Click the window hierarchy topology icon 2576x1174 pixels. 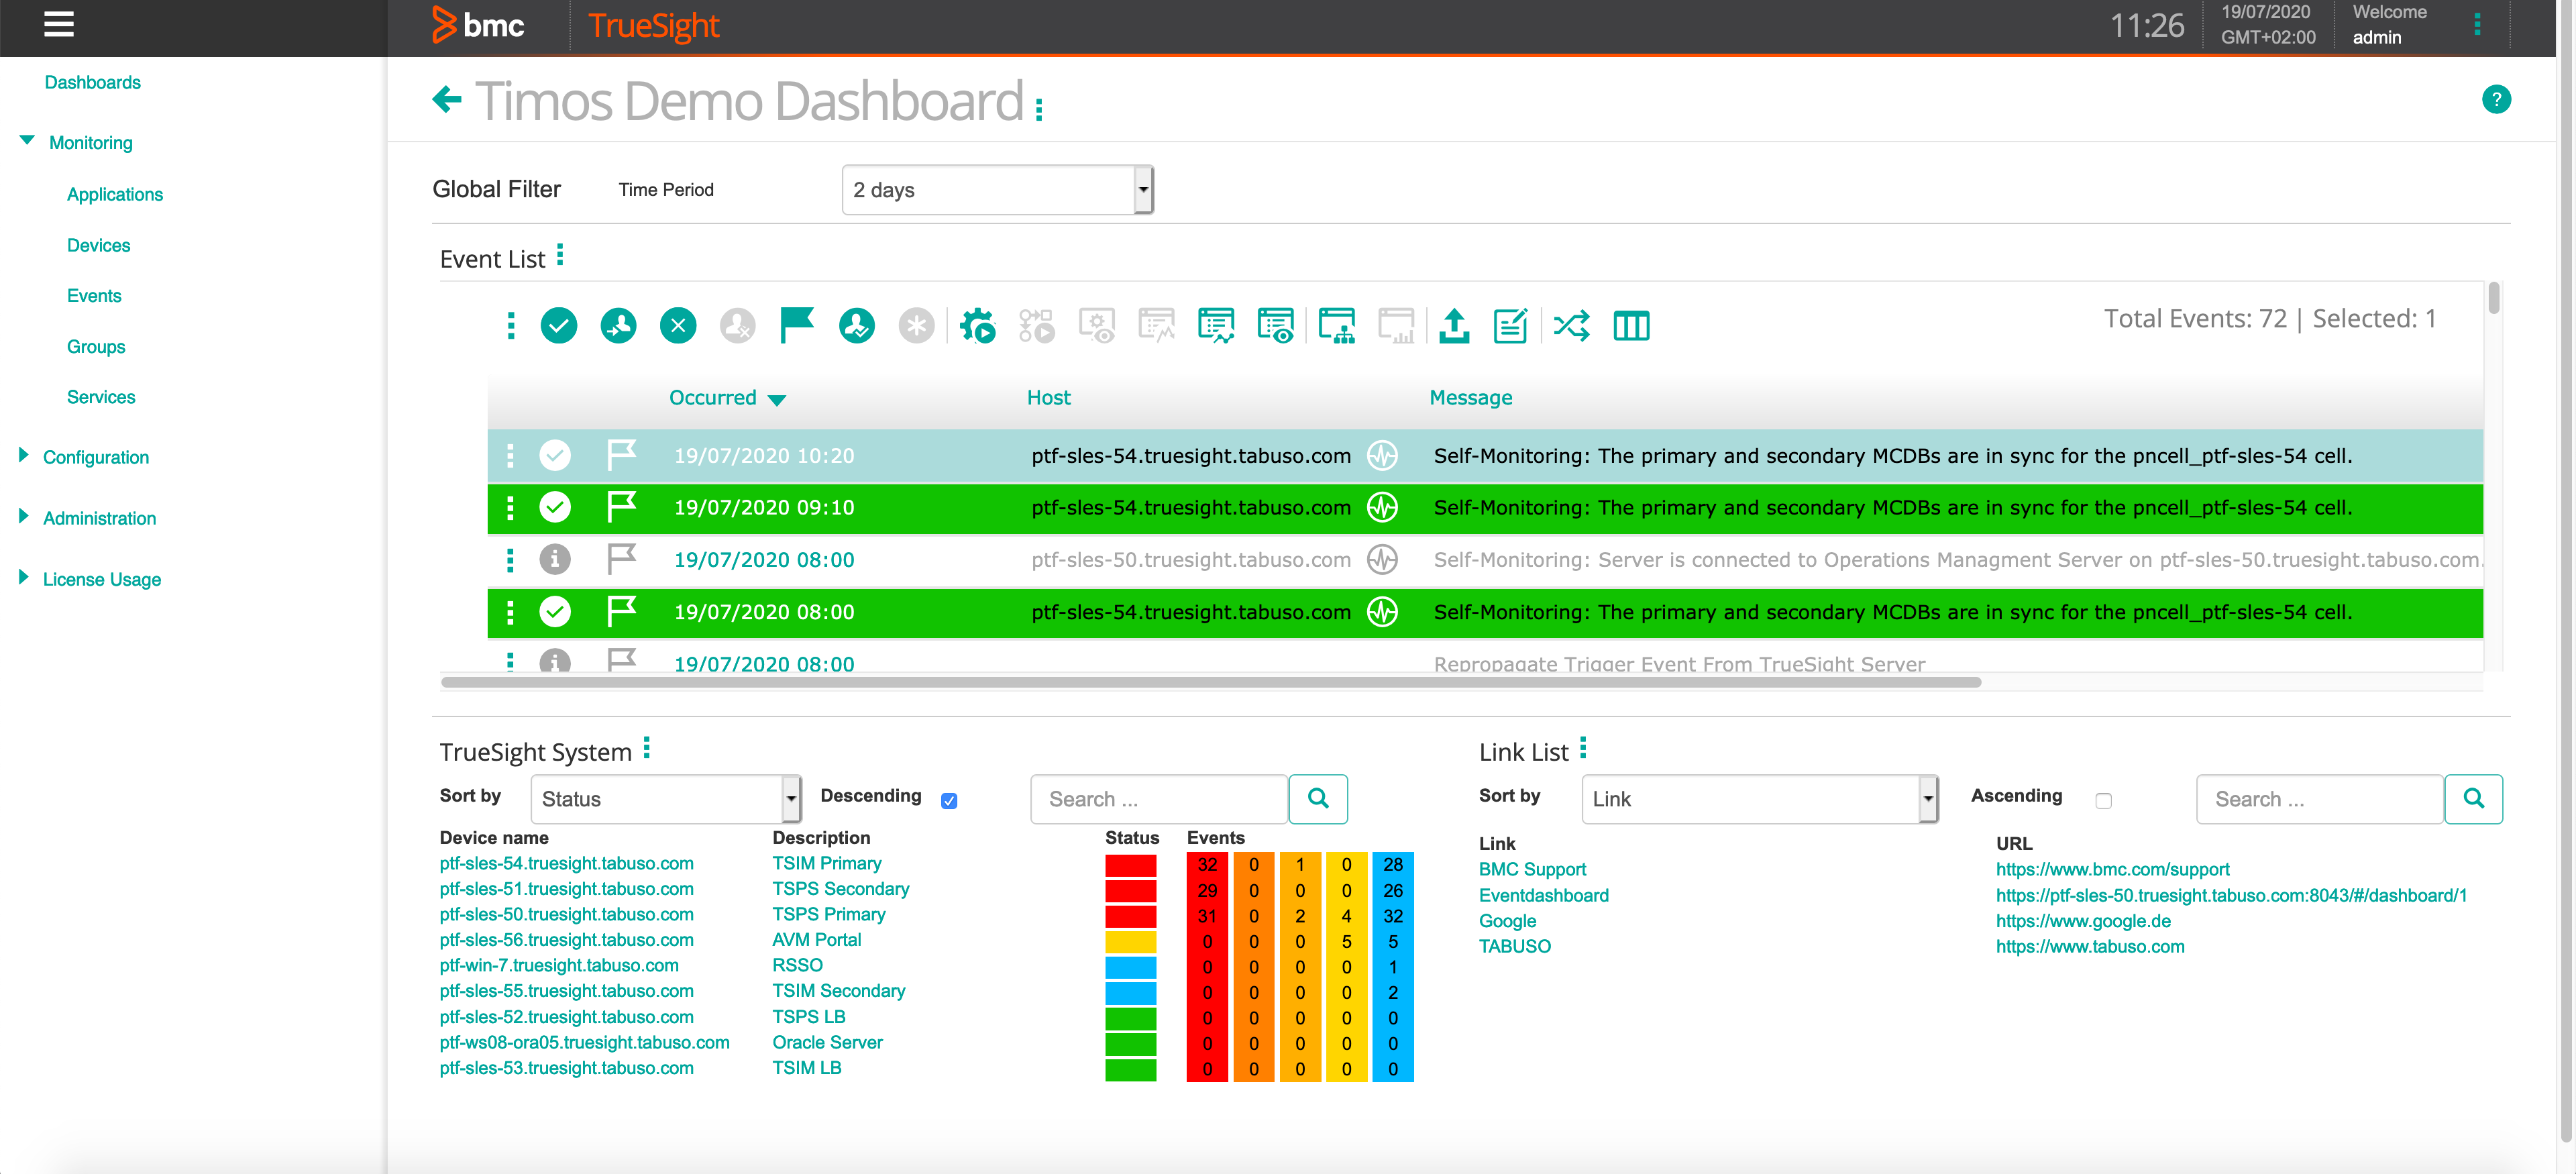(1337, 325)
